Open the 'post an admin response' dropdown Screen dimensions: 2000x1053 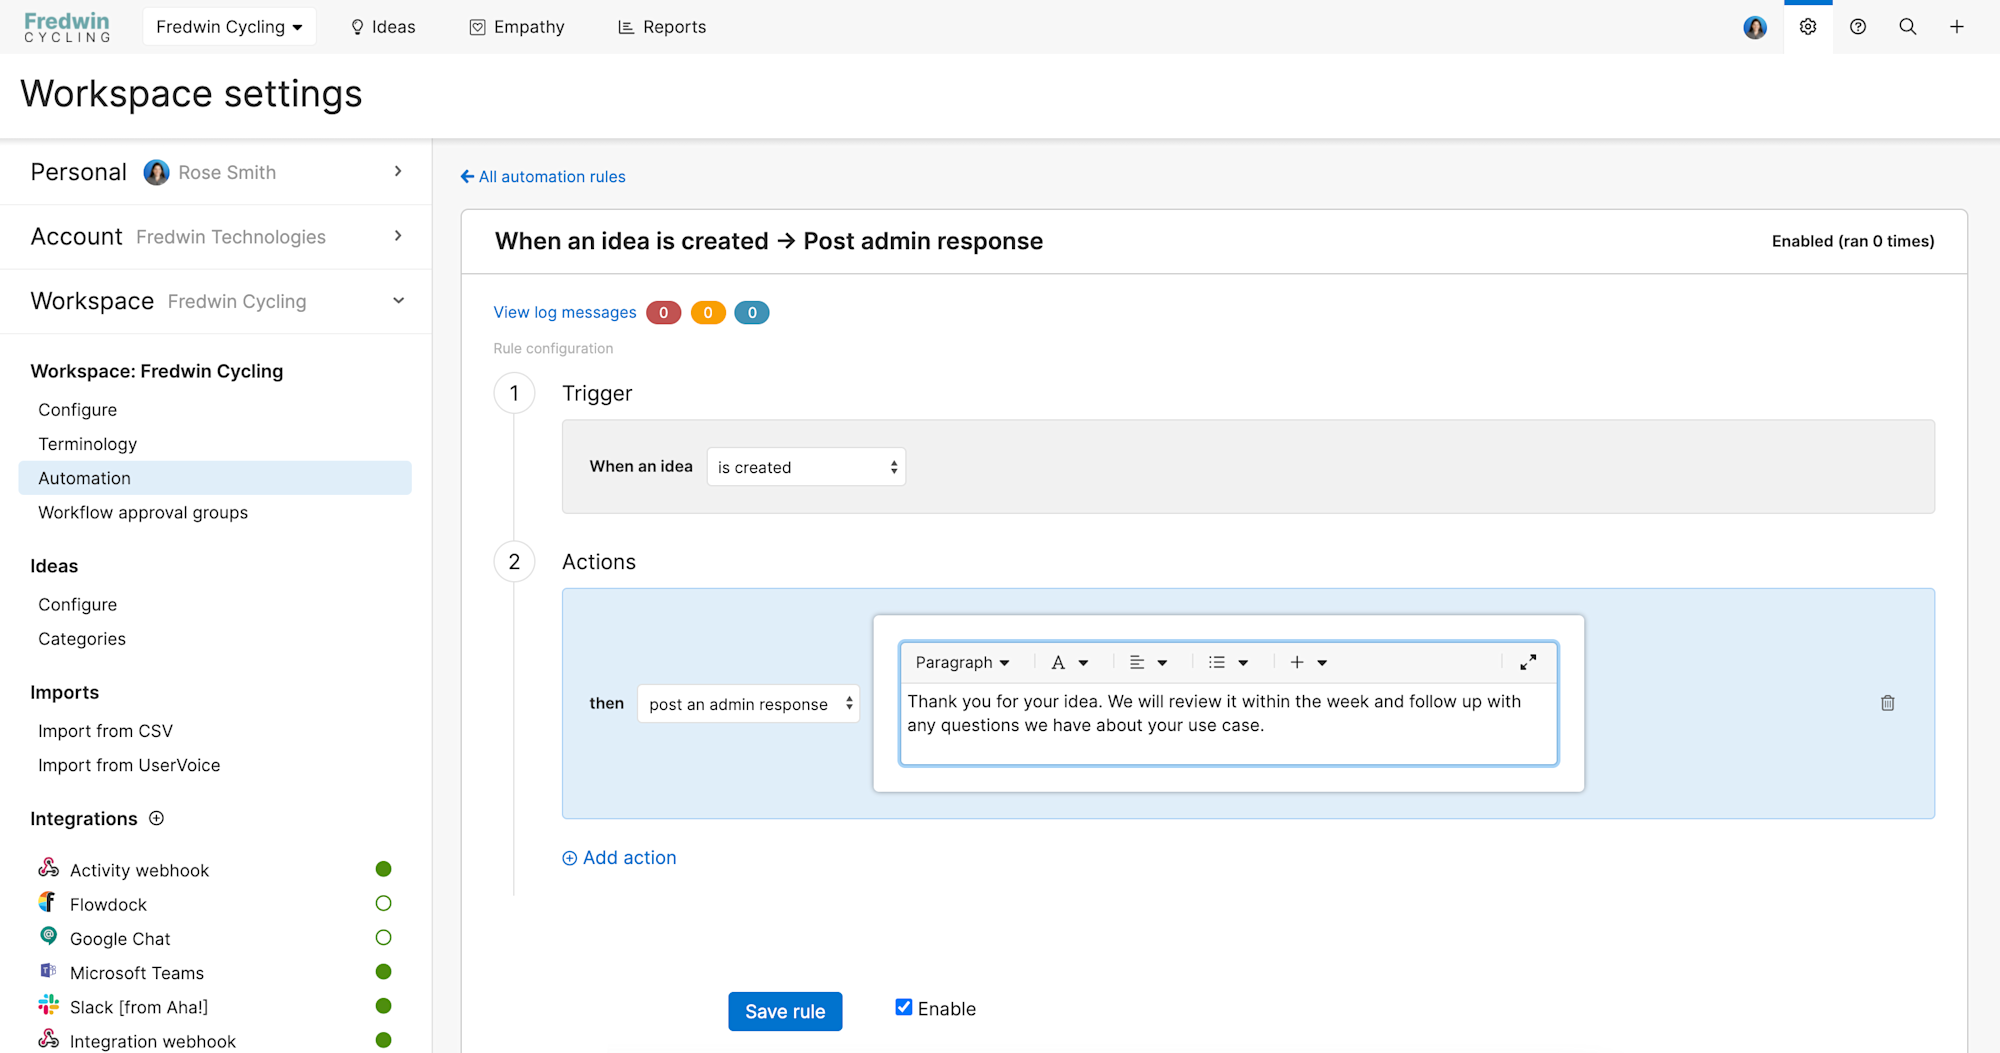pyautogui.click(x=748, y=704)
